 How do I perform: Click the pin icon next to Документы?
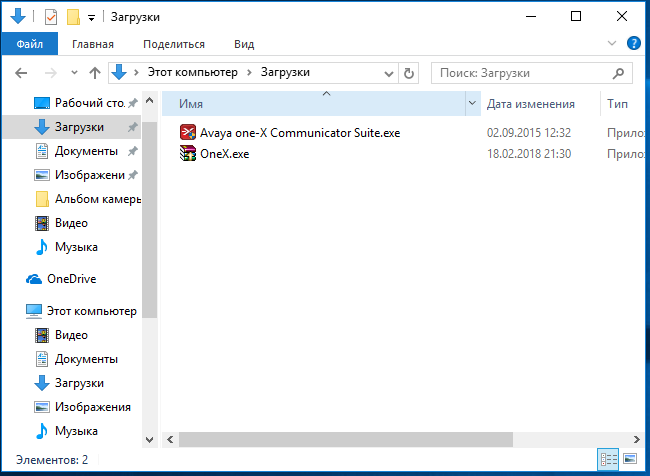(x=133, y=151)
